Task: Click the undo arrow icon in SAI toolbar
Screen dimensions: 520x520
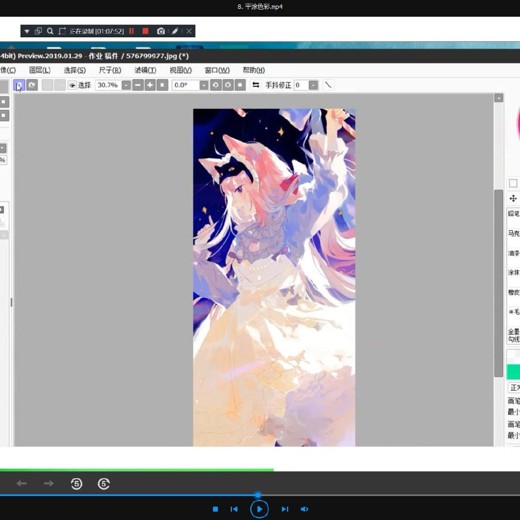Action: click(19, 85)
